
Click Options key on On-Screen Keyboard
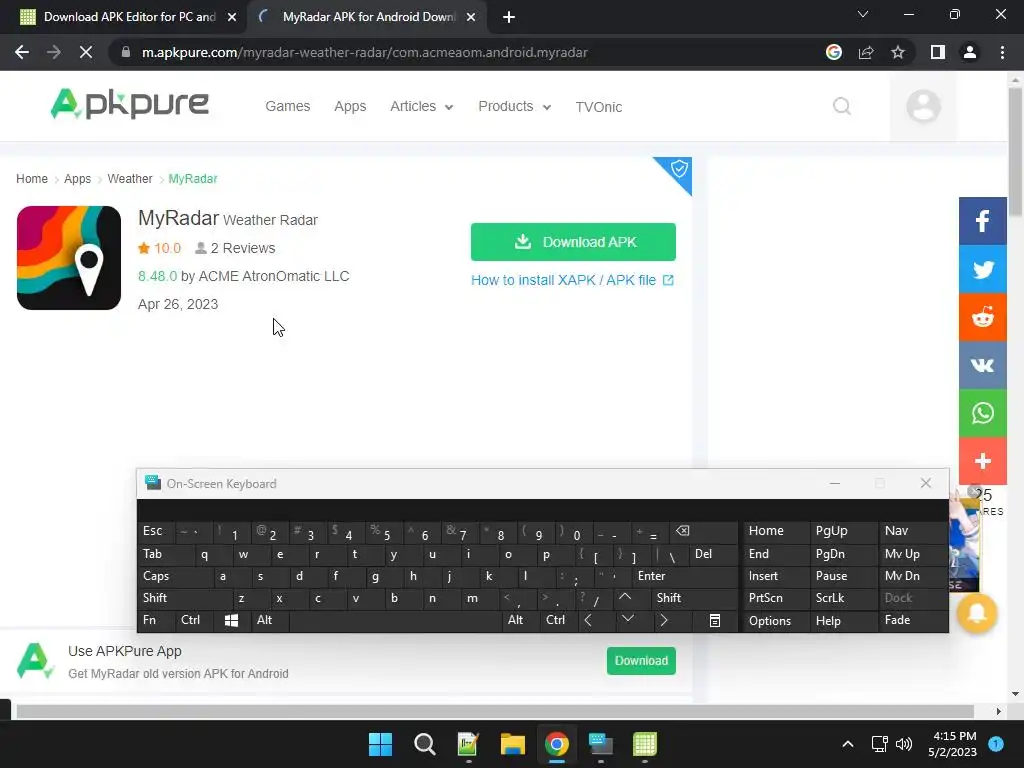(774, 620)
